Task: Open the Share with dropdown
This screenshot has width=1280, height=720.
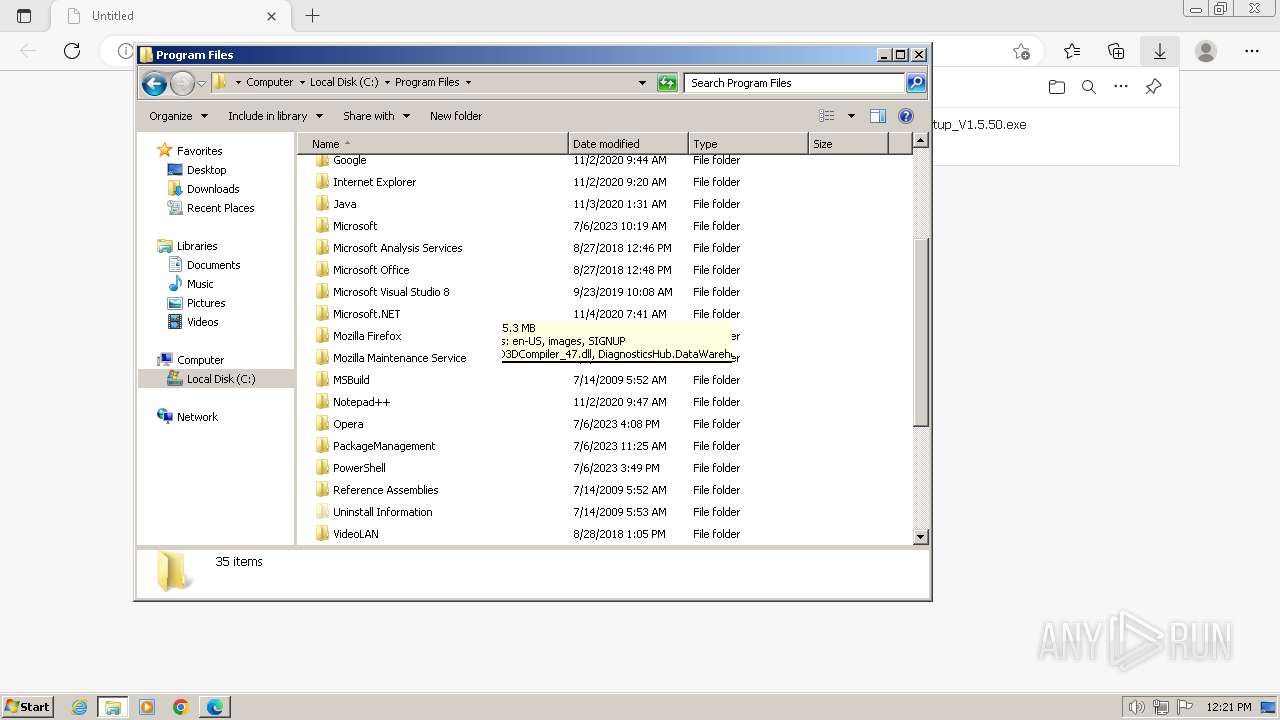Action: pyautogui.click(x=376, y=116)
